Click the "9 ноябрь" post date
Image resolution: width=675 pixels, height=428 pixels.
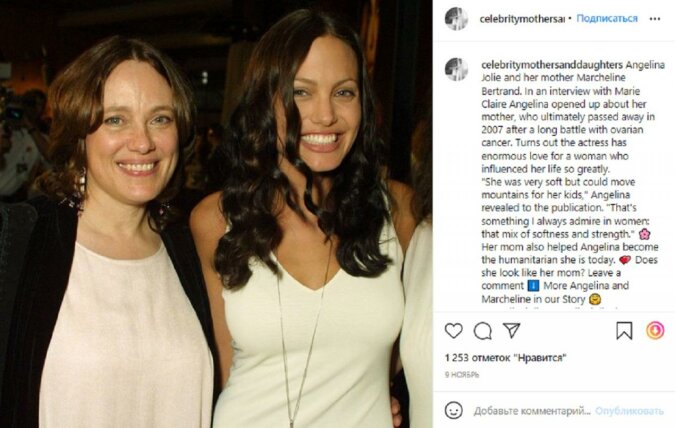tap(462, 373)
